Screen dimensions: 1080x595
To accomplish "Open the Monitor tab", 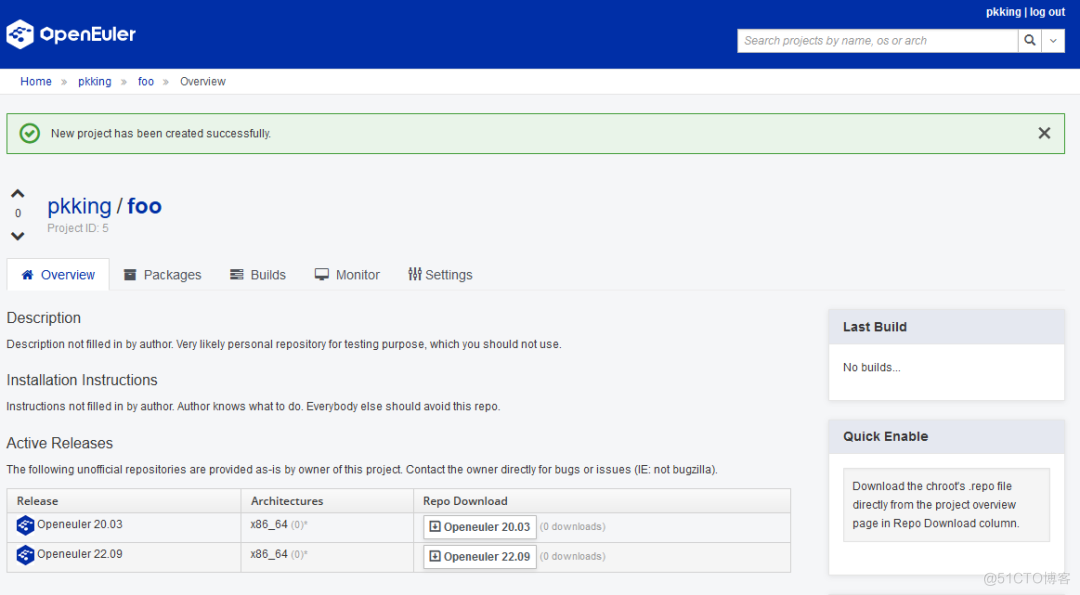I will pyautogui.click(x=347, y=275).
